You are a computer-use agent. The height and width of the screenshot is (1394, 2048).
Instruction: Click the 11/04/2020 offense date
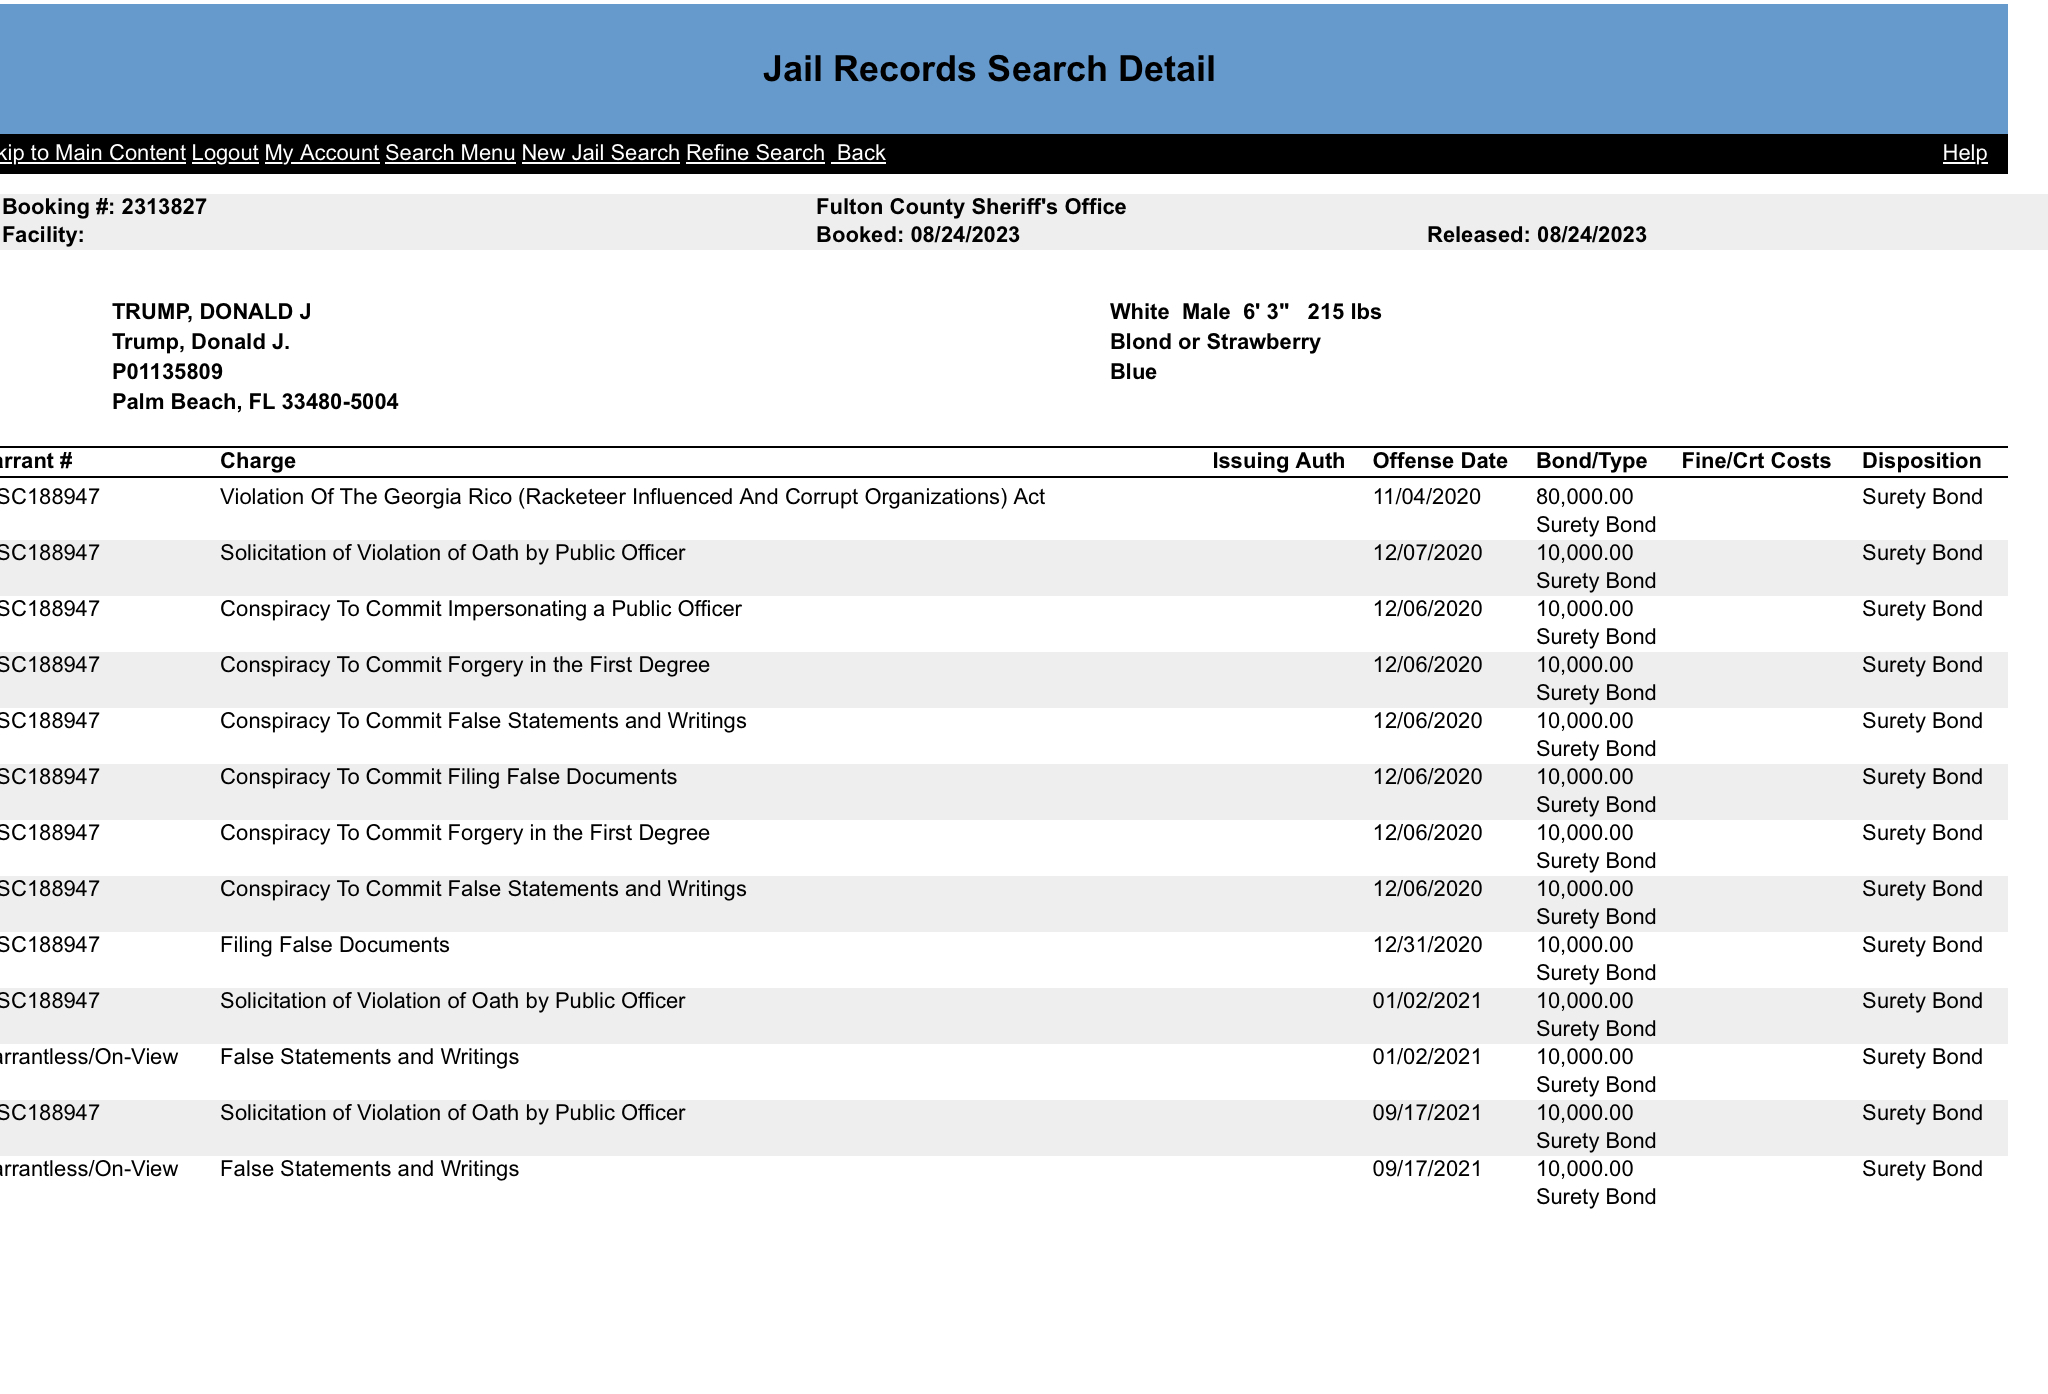tap(1427, 497)
